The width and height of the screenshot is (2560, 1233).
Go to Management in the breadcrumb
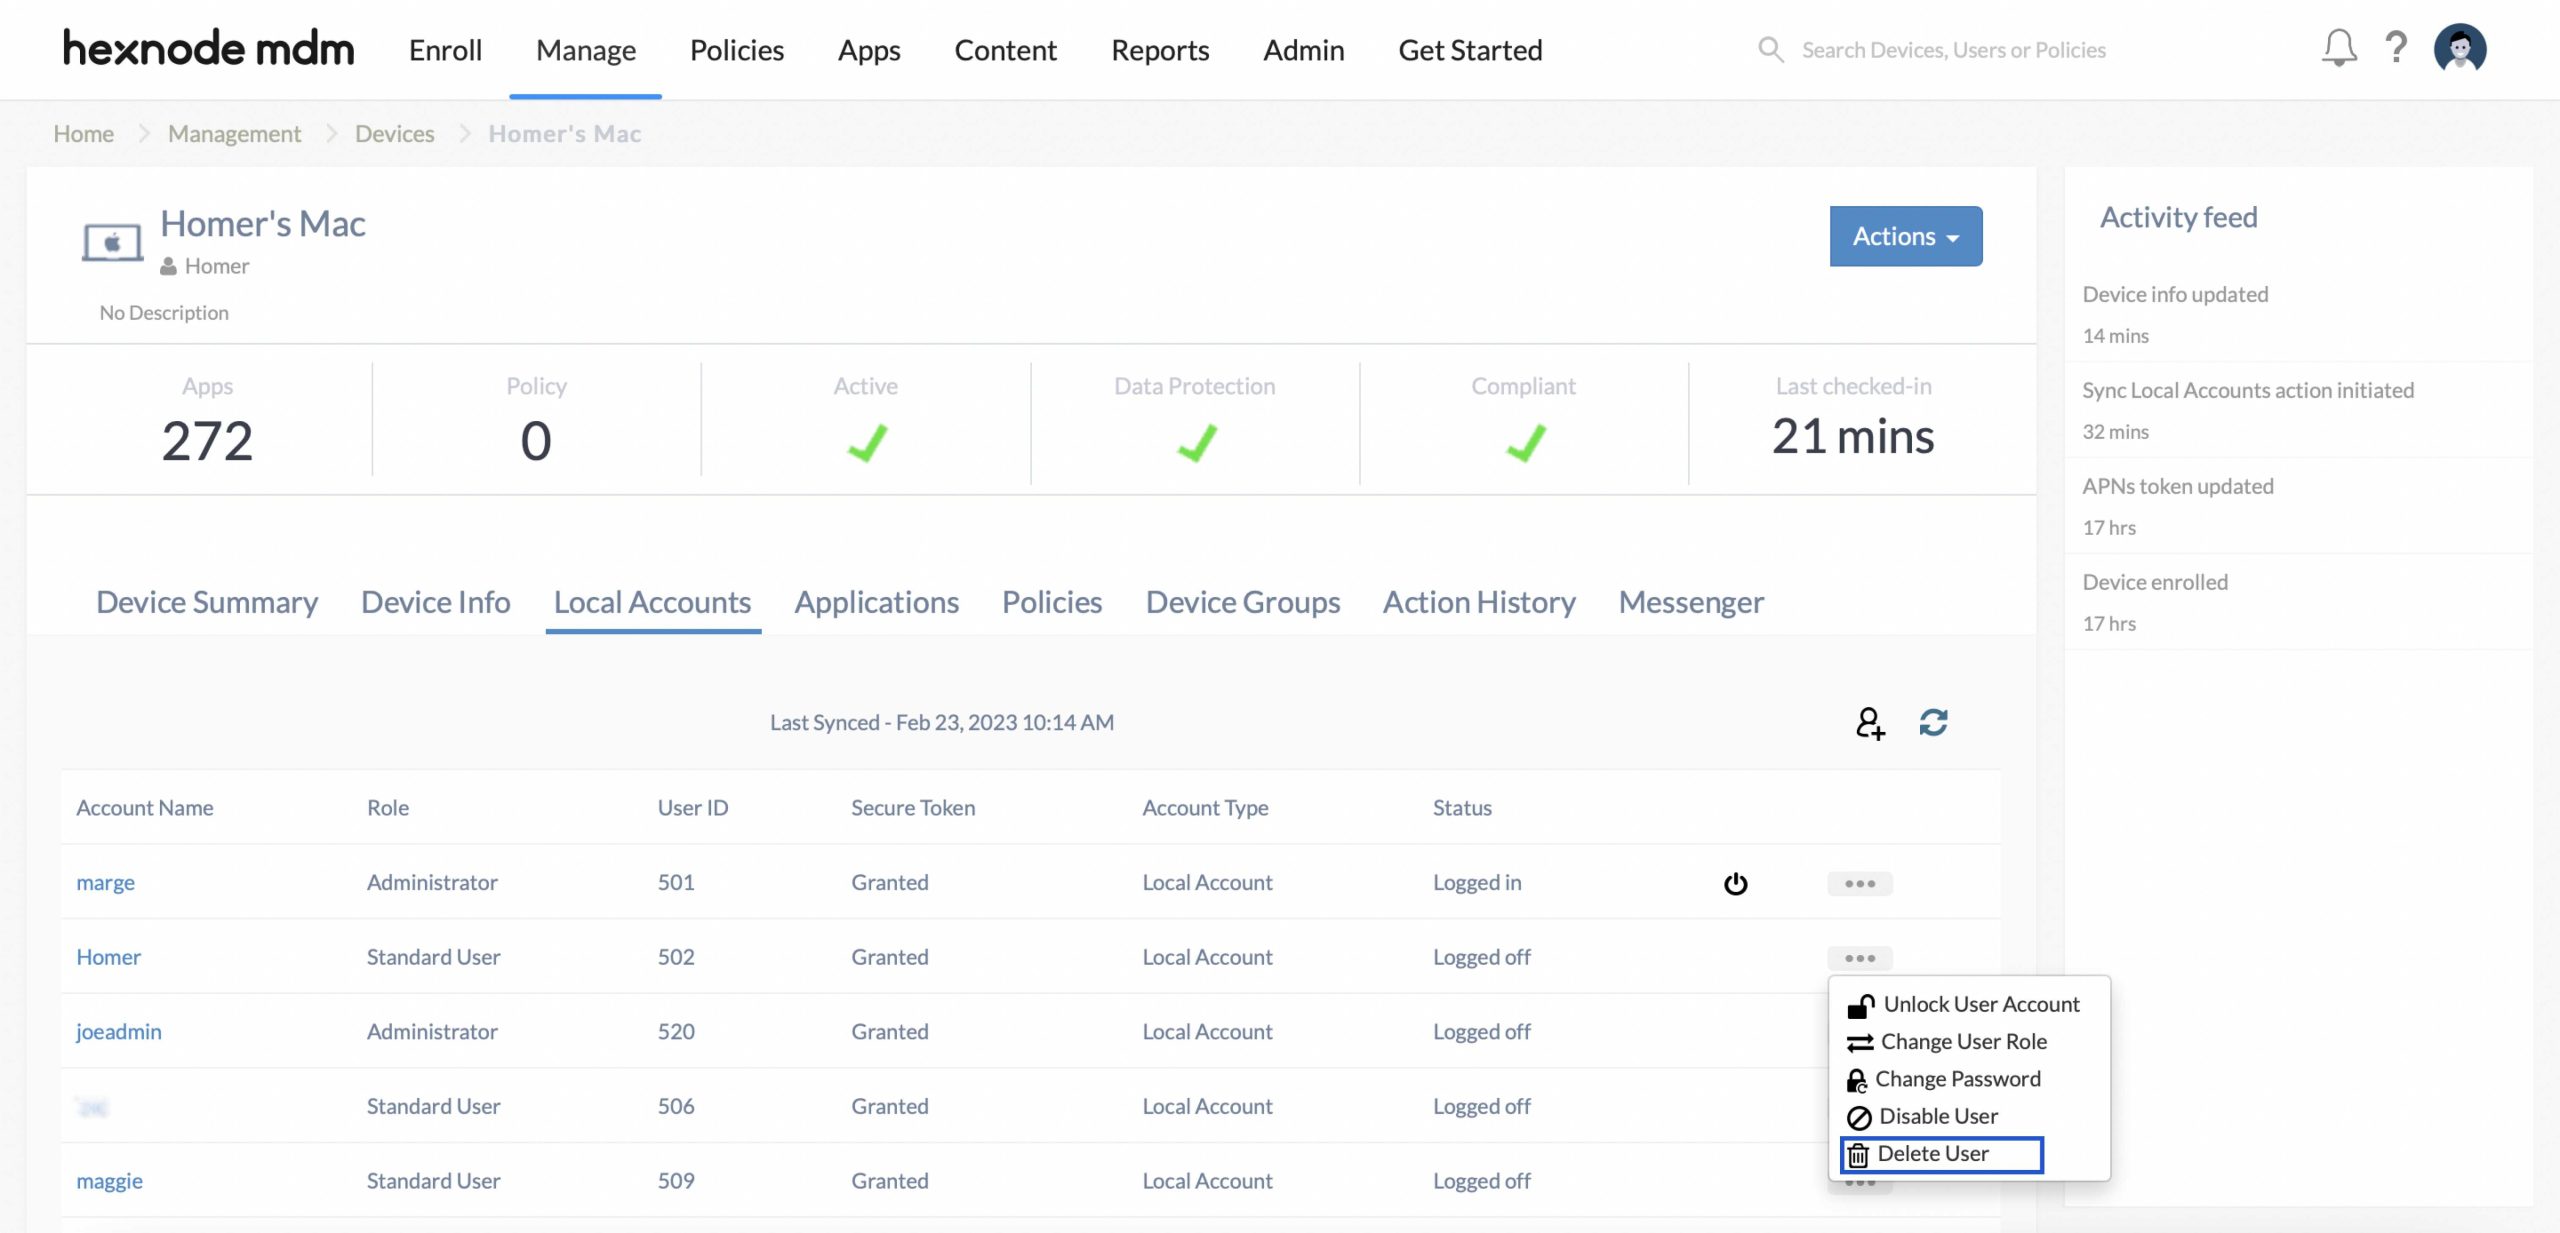234,133
